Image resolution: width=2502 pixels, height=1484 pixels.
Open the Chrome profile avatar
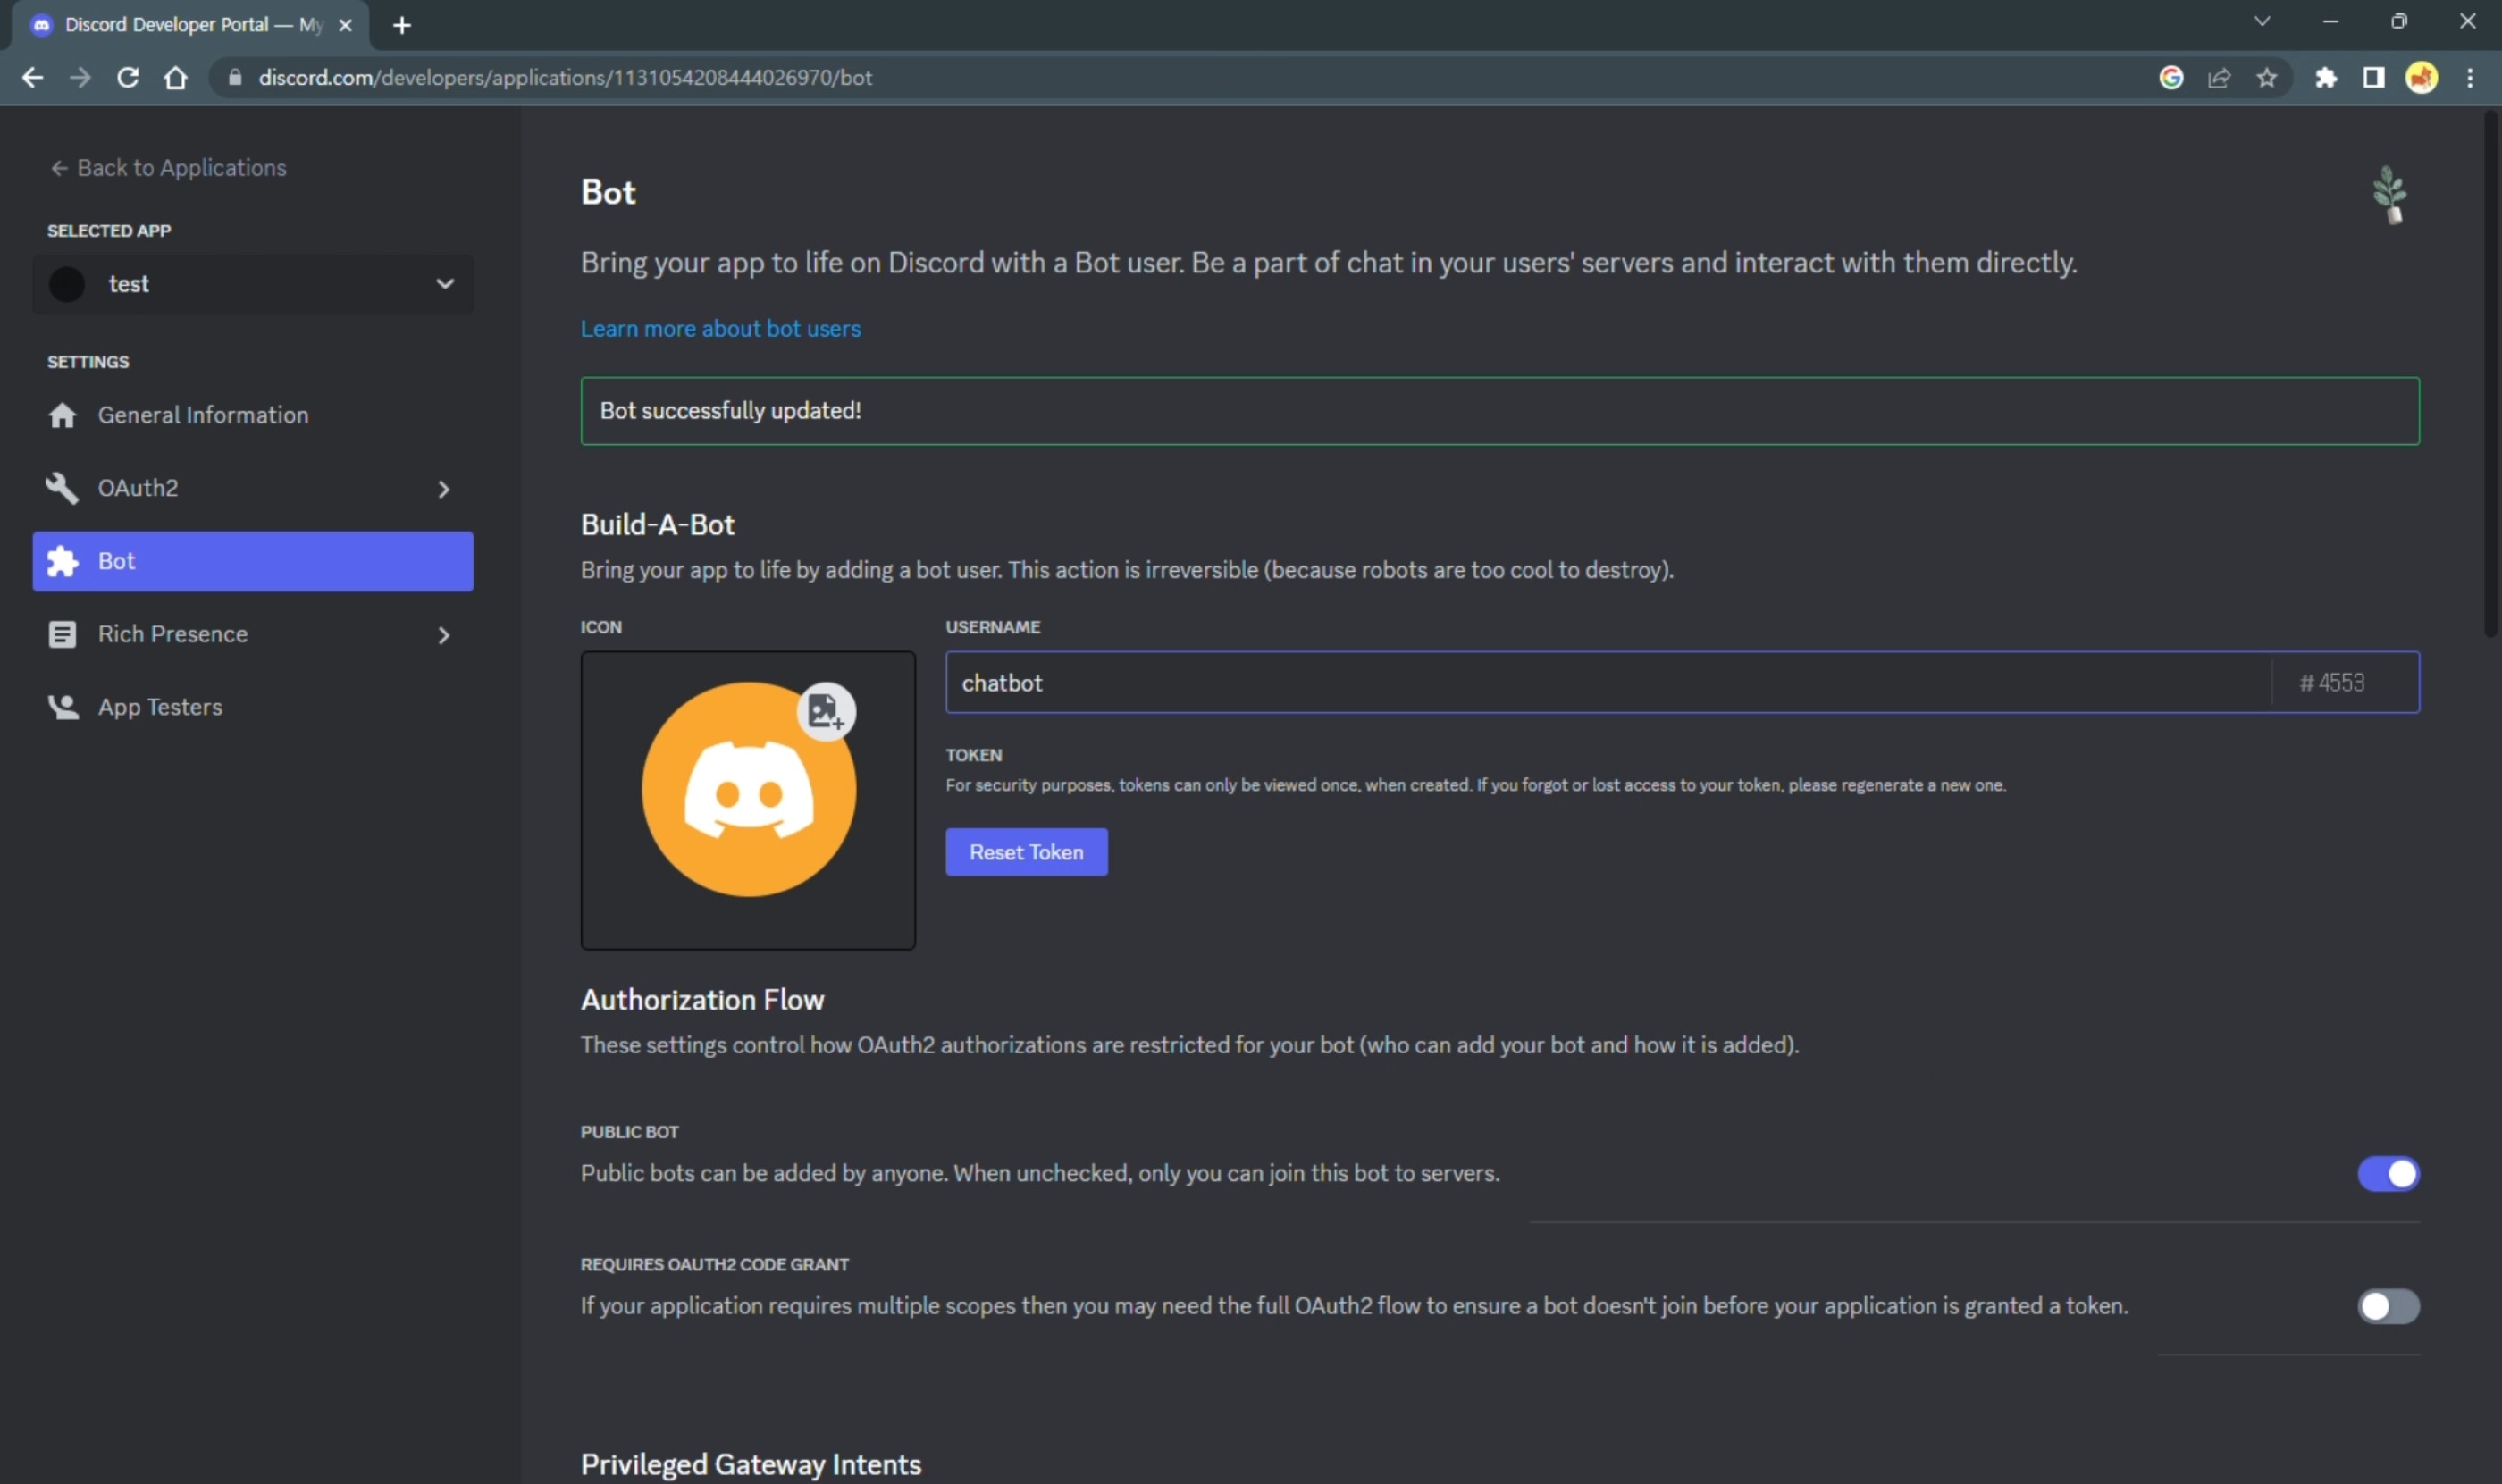pos(2421,77)
